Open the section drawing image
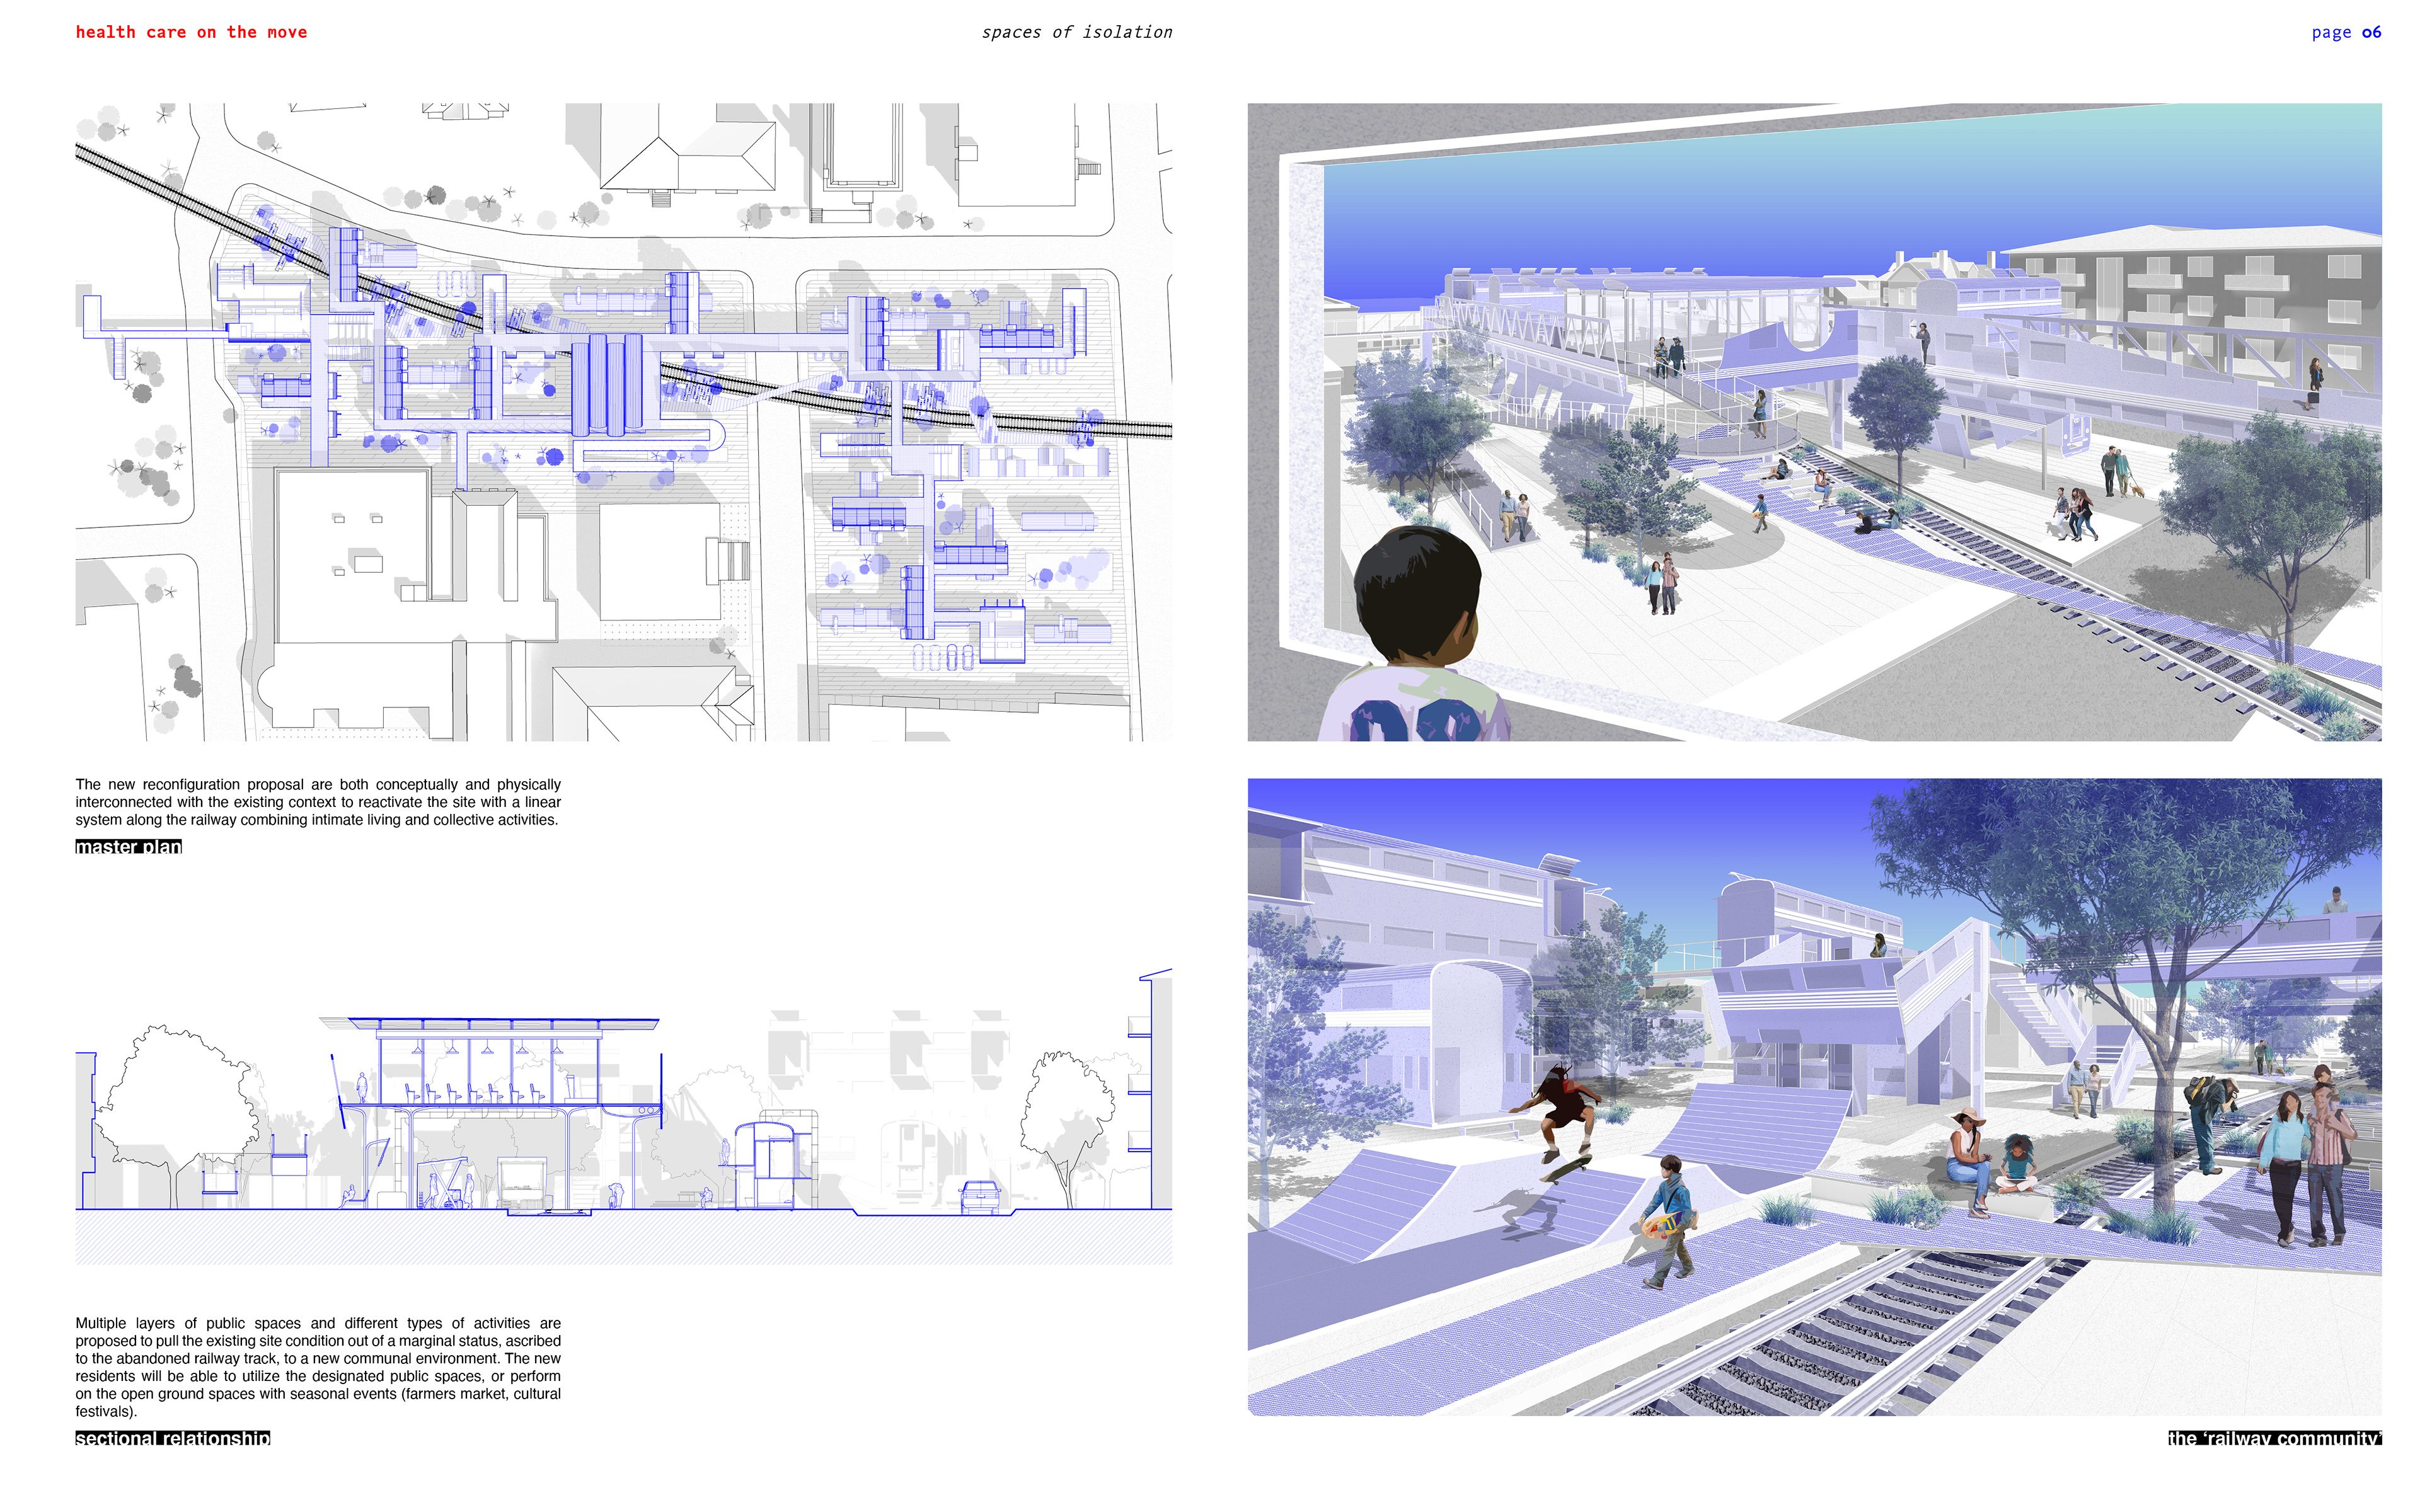The height and width of the screenshot is (1512, 2420). point(623,1115)
